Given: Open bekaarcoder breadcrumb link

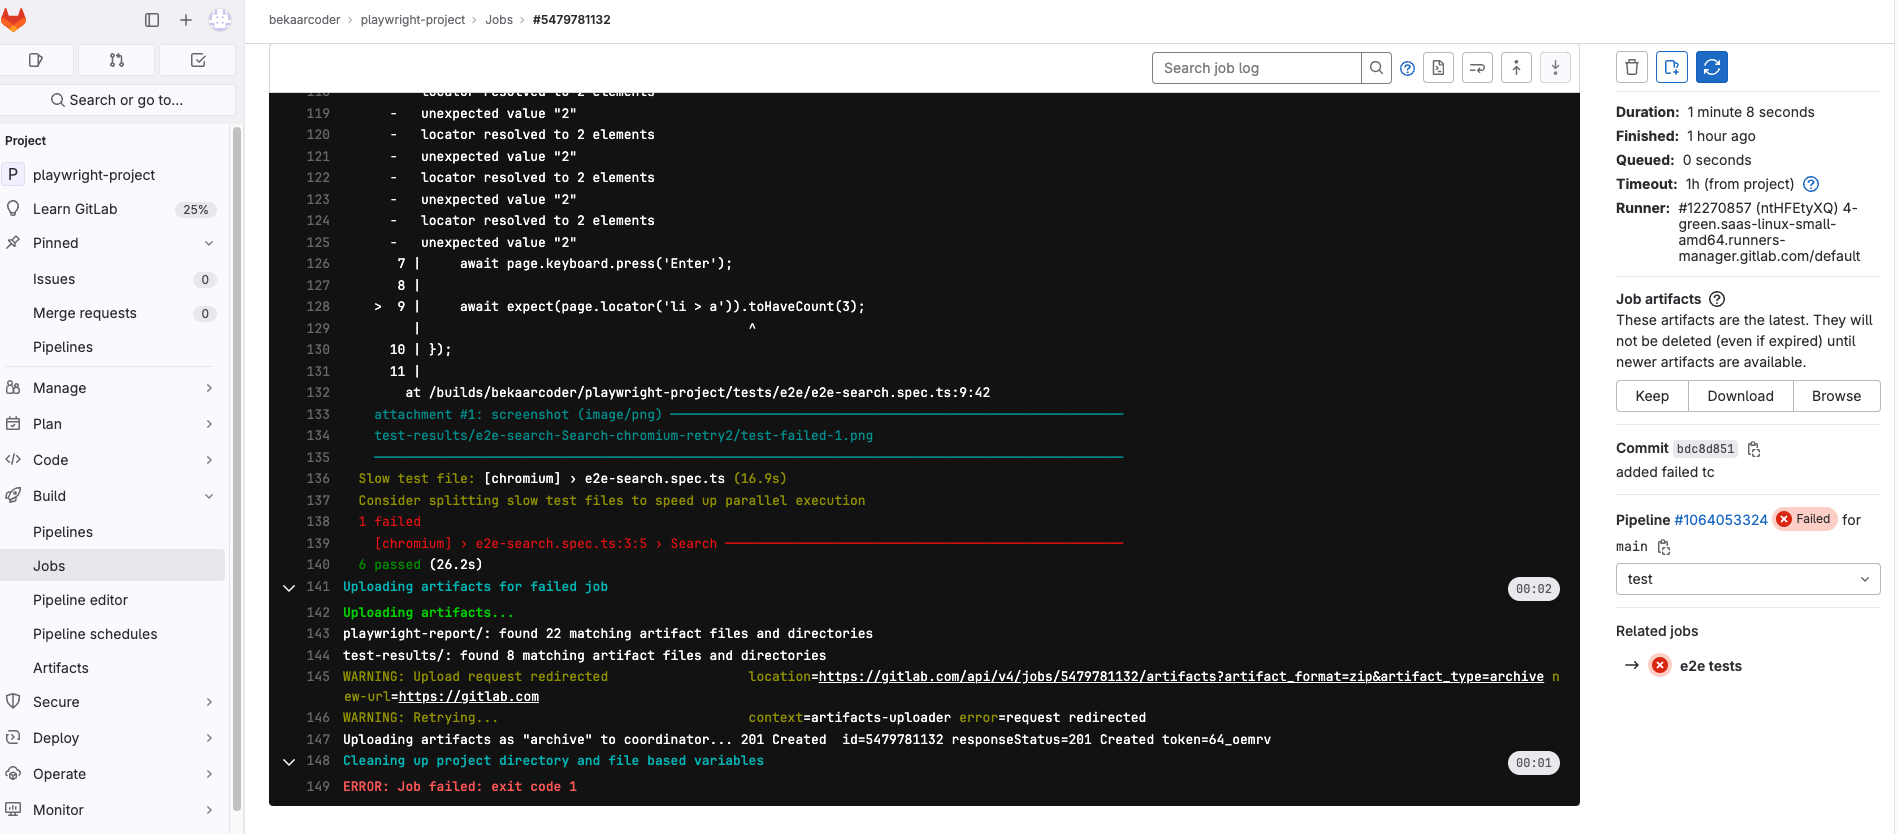Looking at the screenshot, I should (304, 20).
